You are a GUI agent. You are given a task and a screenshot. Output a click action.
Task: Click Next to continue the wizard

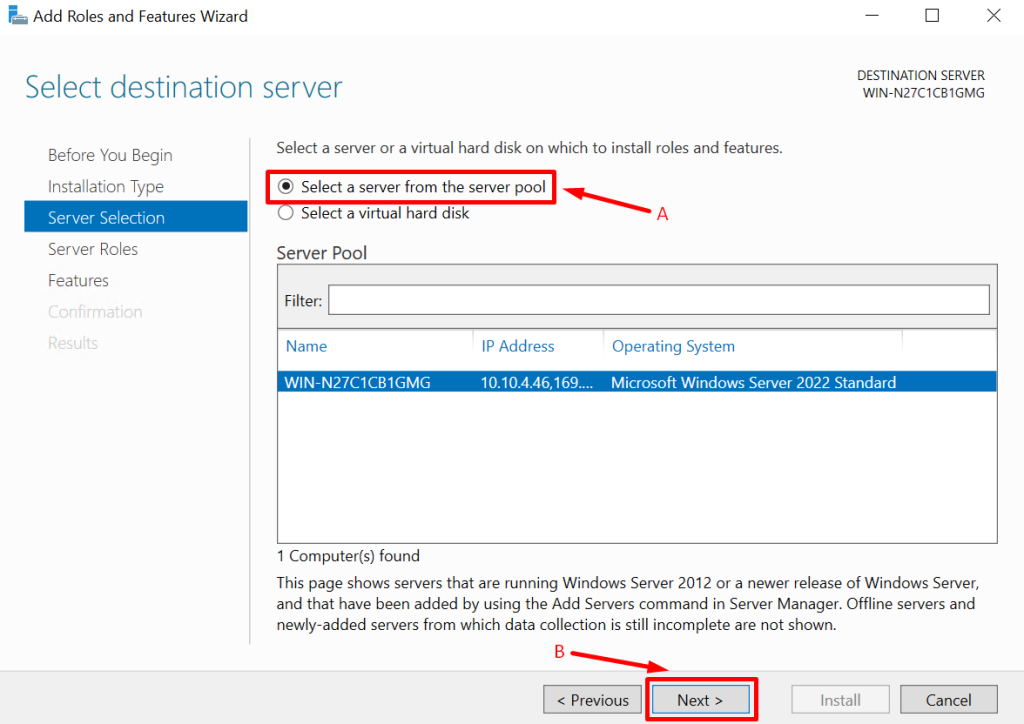pos(699,700)
